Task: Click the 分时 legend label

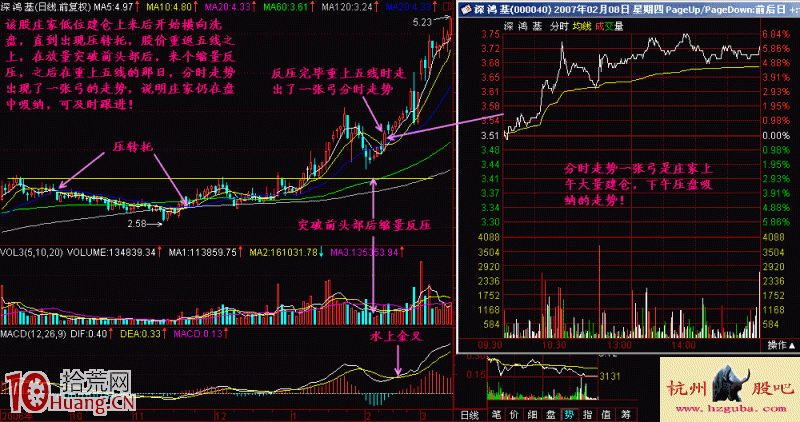Action: coord(559,26)
